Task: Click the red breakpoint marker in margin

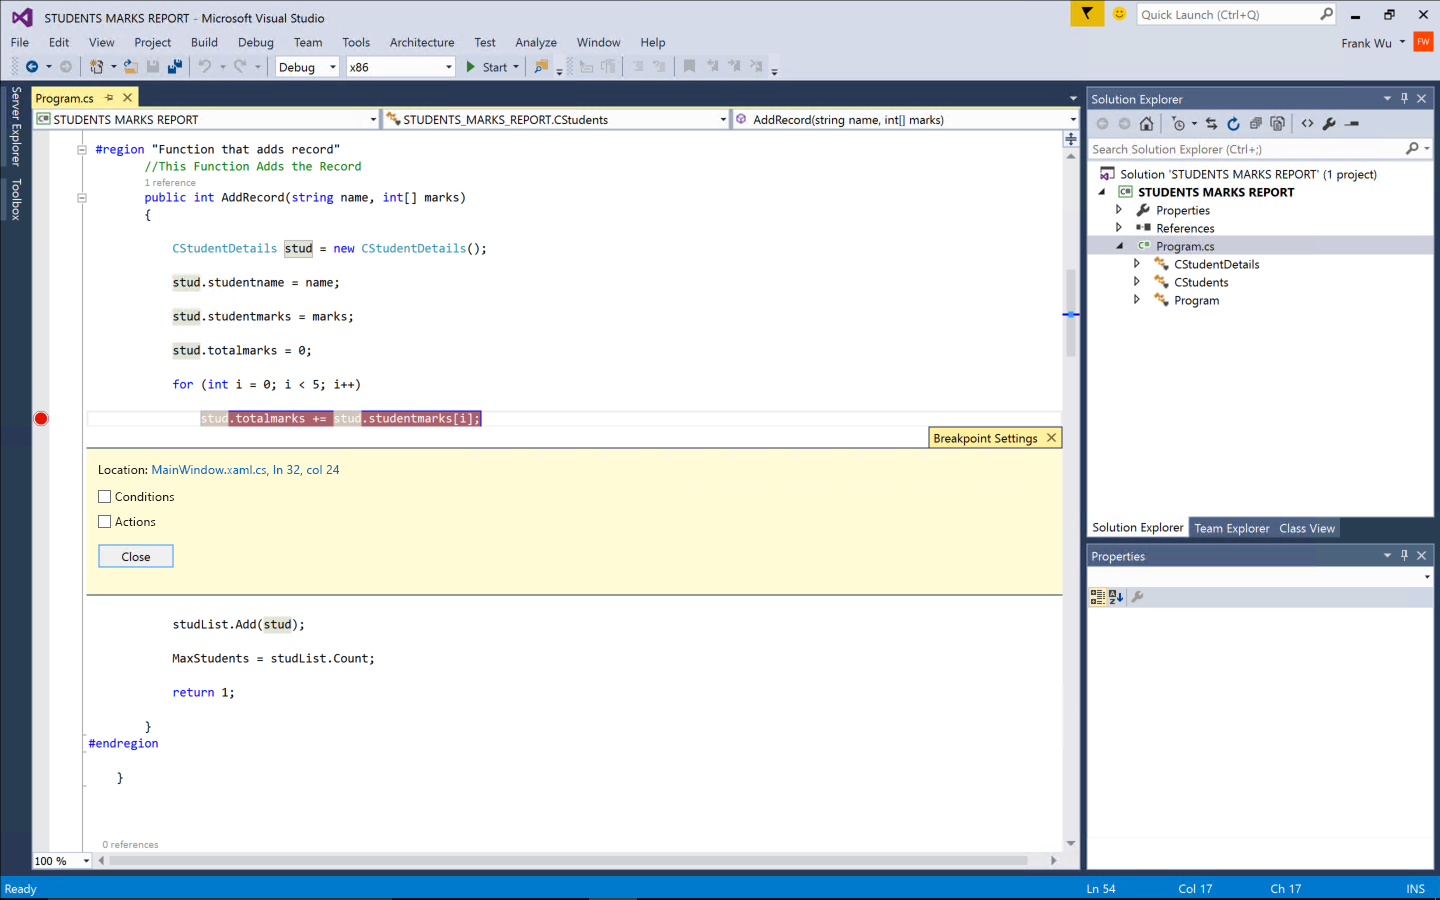Action: pyautogui.click(x=41, y=418)
